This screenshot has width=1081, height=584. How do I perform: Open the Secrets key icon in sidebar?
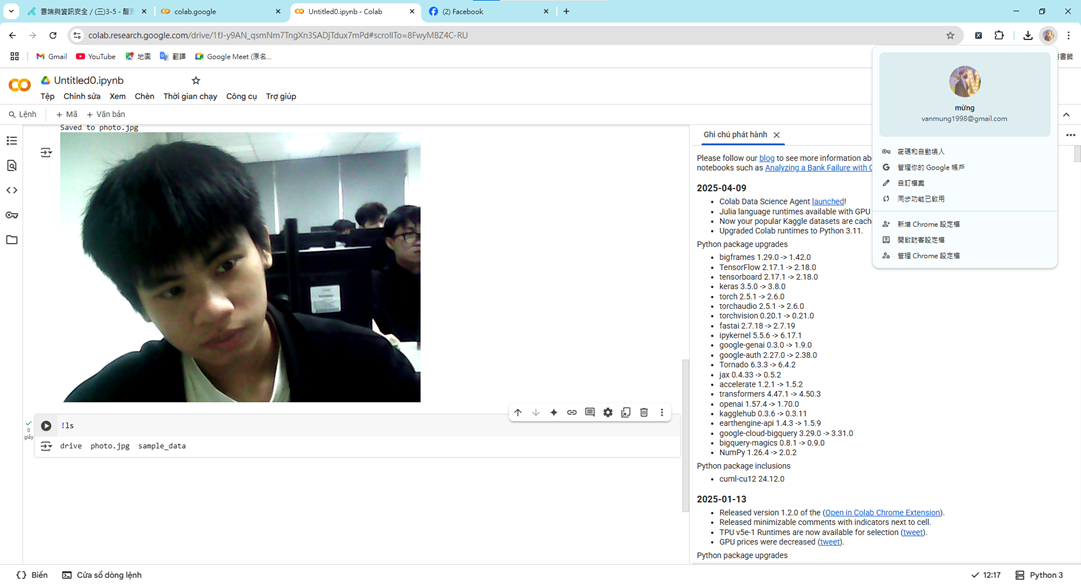click(x=12, y=215)
